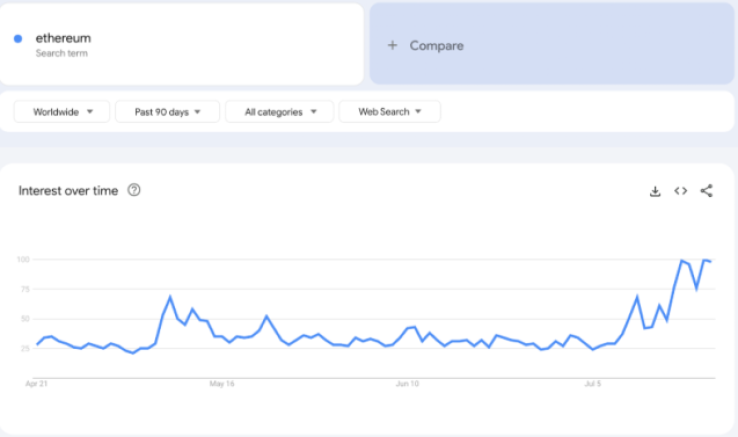Expand the Worldwide region dropdown

point(61,112)
